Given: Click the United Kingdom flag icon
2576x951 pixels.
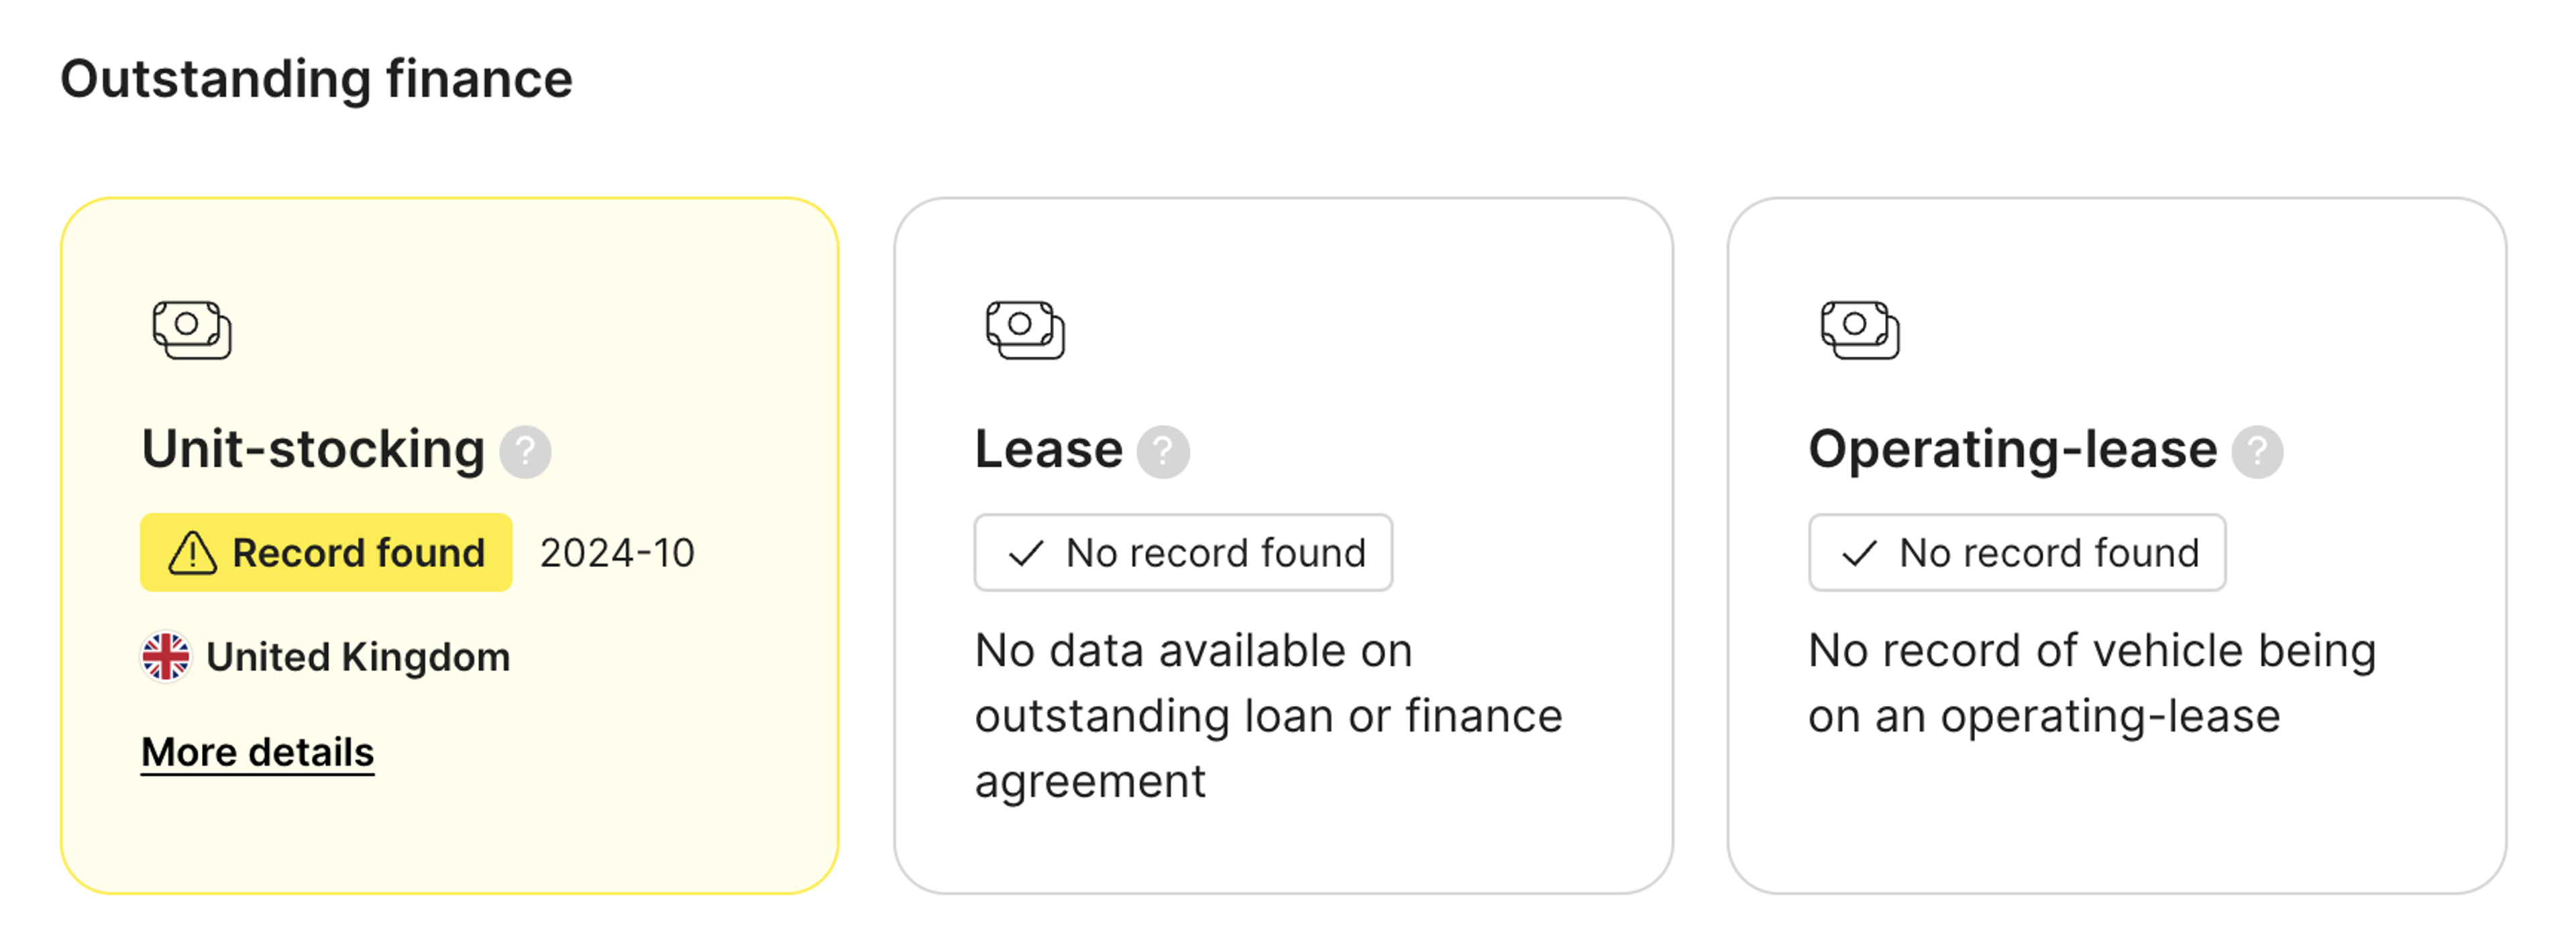Looking at the screenshot, I should [166, 657].
